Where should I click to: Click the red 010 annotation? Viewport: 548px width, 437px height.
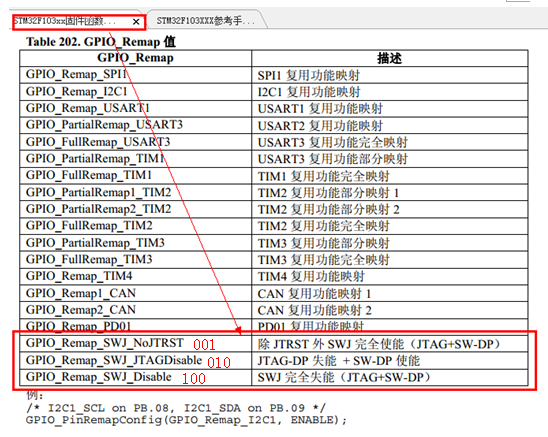click(219, 362)
